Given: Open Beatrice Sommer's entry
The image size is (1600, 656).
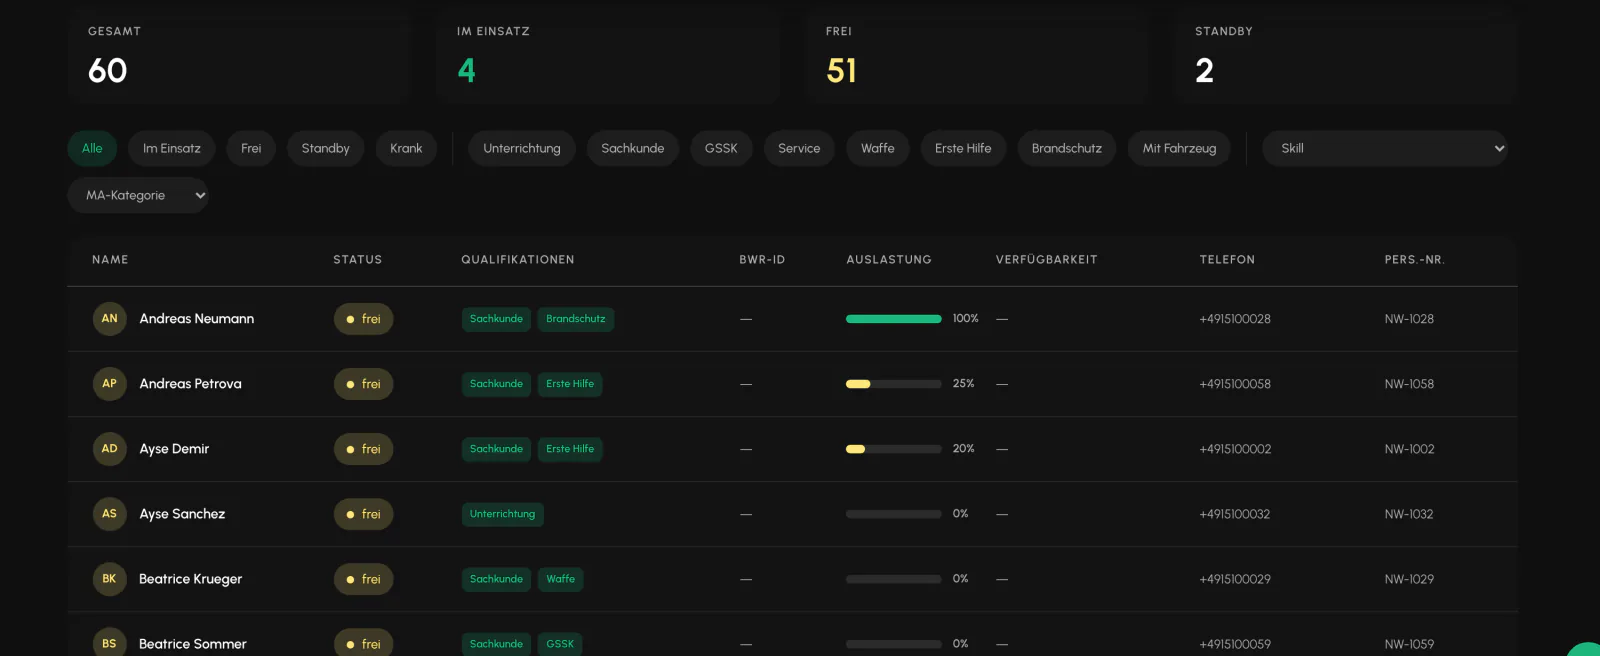Looking at the screenshot, I should (x=193, y=644).
